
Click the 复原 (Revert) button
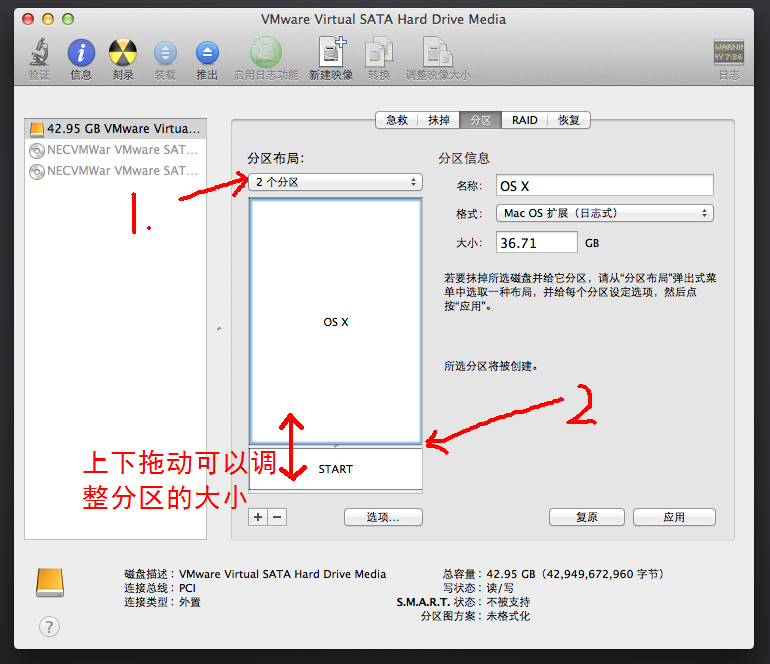click(x=586, y=517)
